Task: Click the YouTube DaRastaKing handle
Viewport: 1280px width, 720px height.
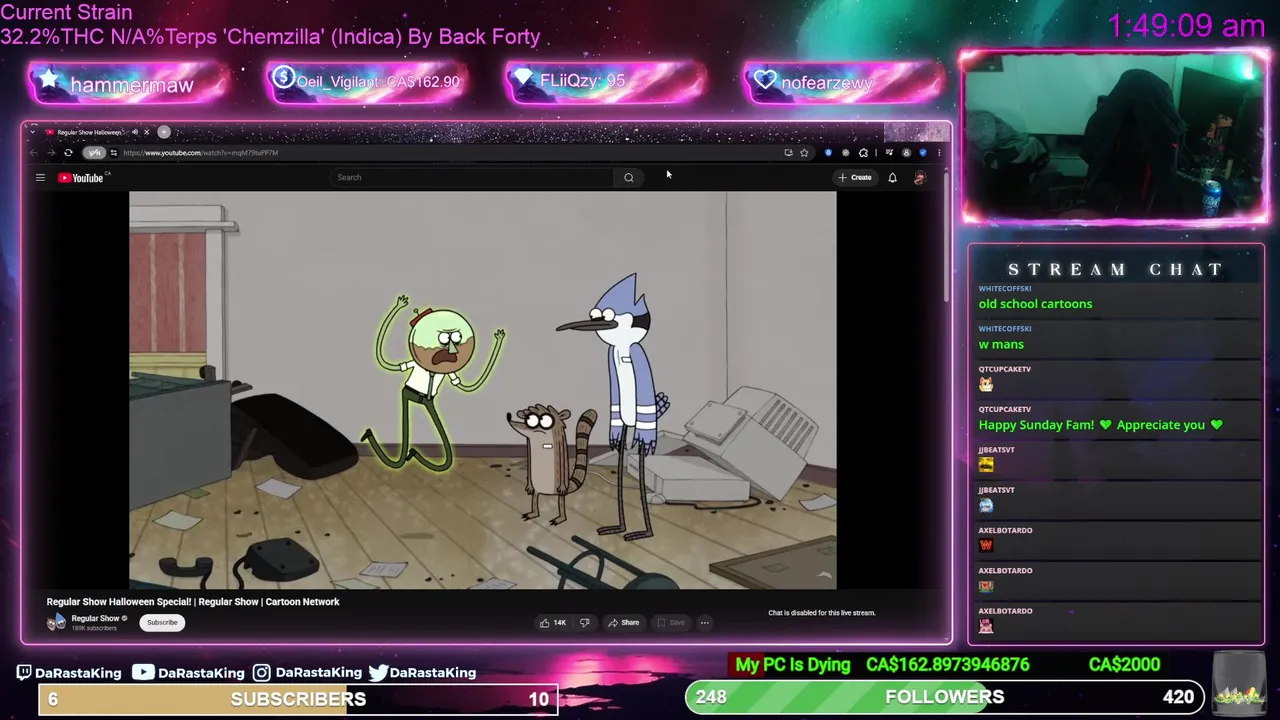Action: [x=188, y=673]
